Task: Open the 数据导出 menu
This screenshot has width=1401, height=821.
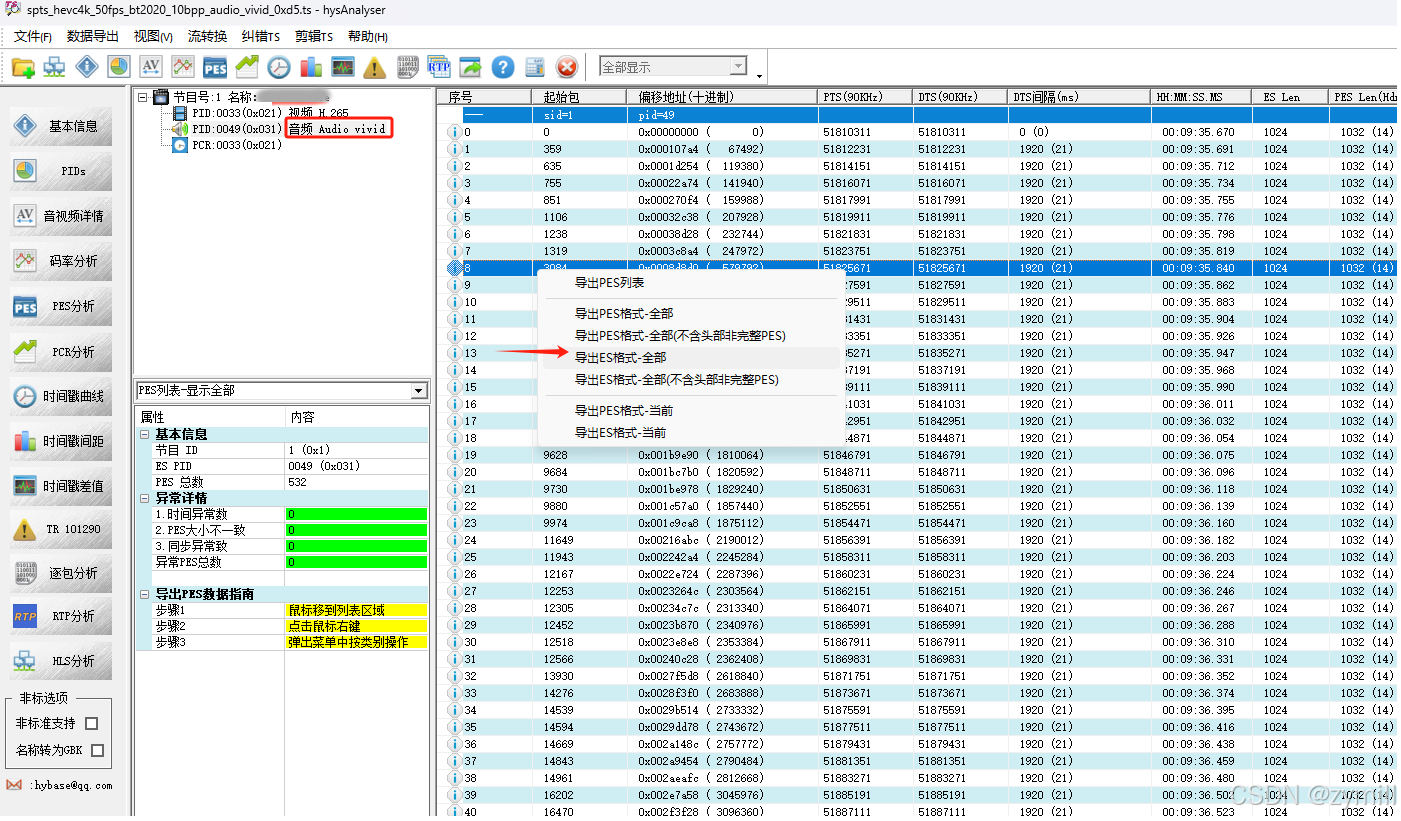Action: tap(92, 37)
